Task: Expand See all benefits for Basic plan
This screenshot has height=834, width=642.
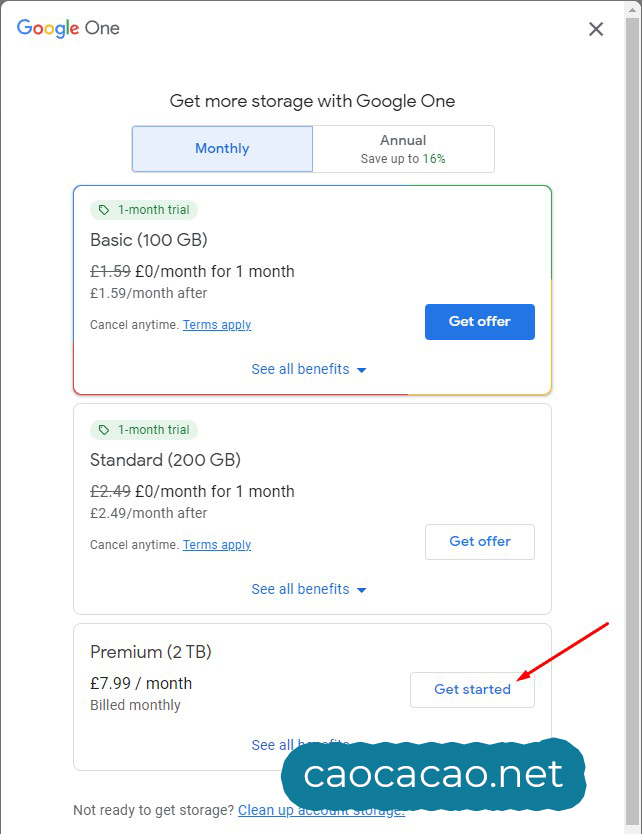Action: pyautogui.click(x=309, y=369)
